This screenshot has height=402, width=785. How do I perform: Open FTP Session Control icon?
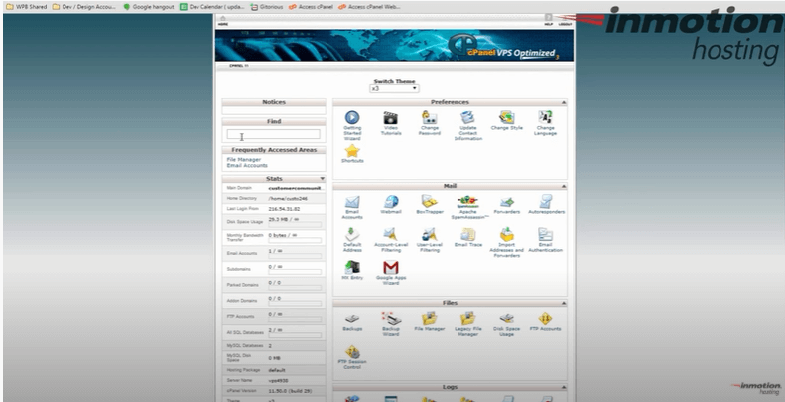pos(352,352)
